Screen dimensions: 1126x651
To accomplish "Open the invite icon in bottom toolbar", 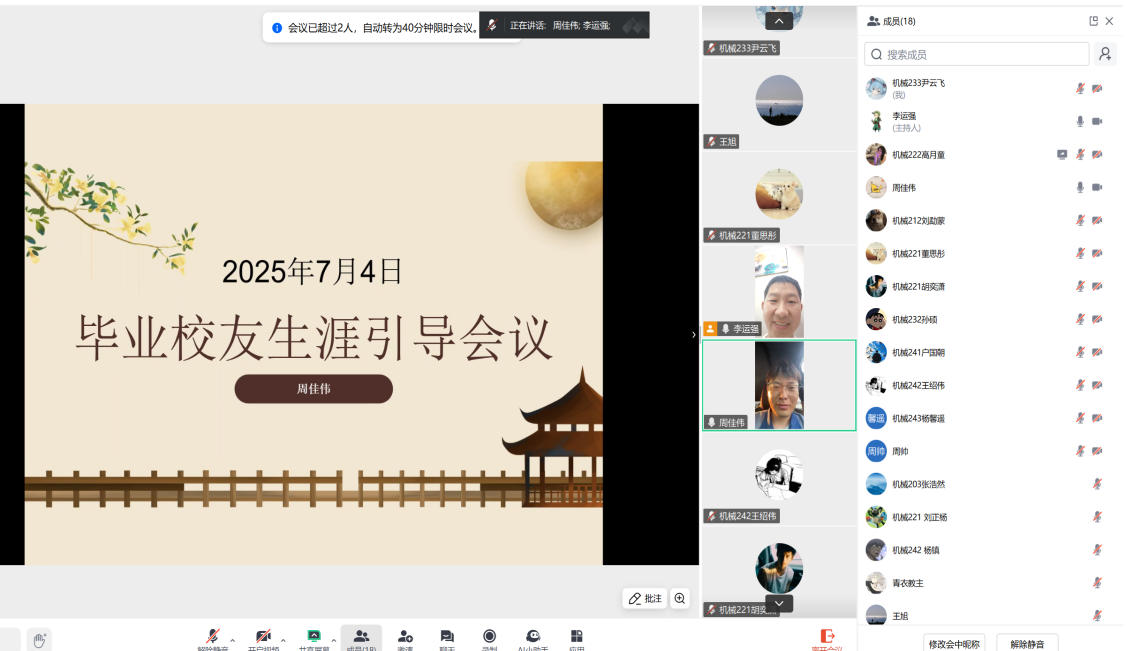I will pyautogui.click(x=405, y=637).
